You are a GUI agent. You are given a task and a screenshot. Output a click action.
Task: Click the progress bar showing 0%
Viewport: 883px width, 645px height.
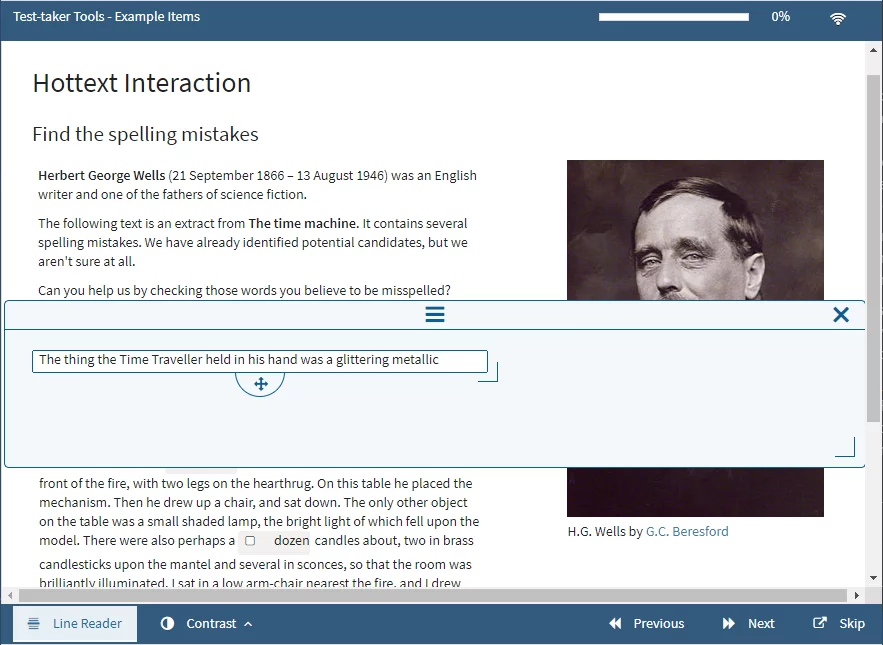tap(673, 16)
